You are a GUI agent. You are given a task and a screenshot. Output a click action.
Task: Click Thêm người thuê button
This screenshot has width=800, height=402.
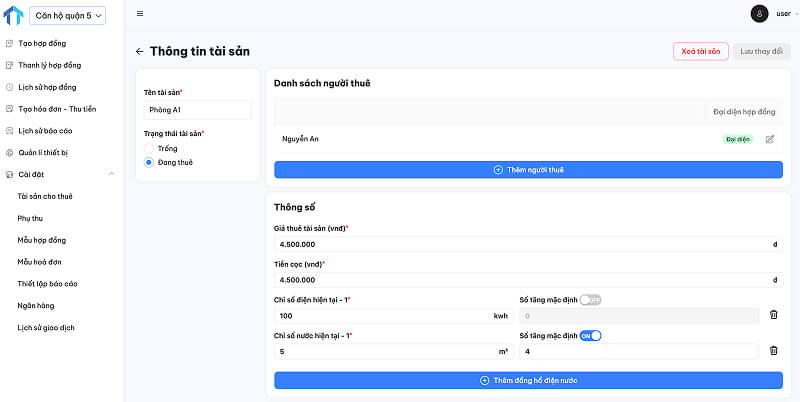tap(528, 170)
